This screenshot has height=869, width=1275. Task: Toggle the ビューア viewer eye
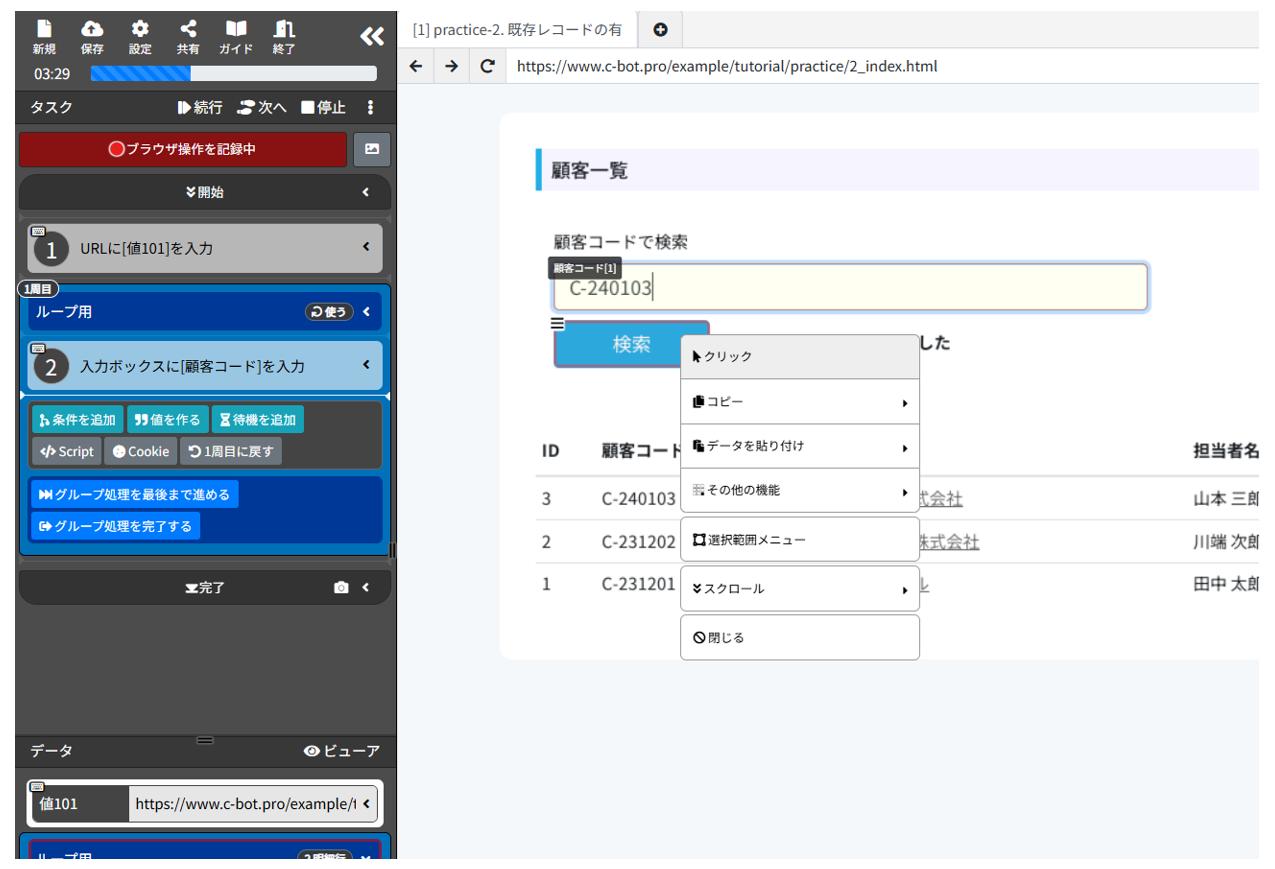click(x=342, y=751)
